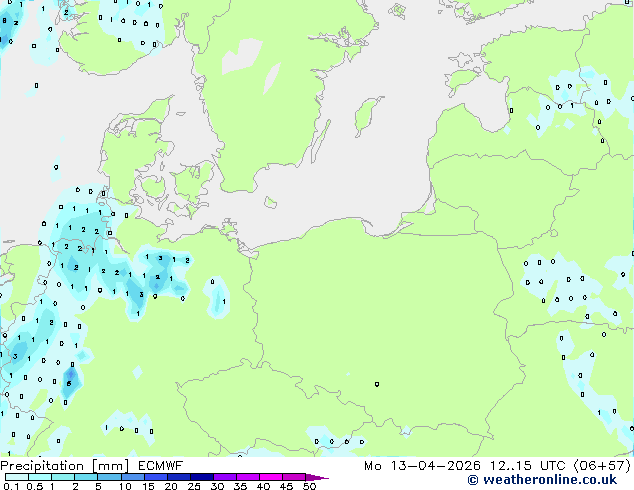Click the '8' precipitation value on the map
The width and height of the screenshot is (634, 490).
point(4,21)
